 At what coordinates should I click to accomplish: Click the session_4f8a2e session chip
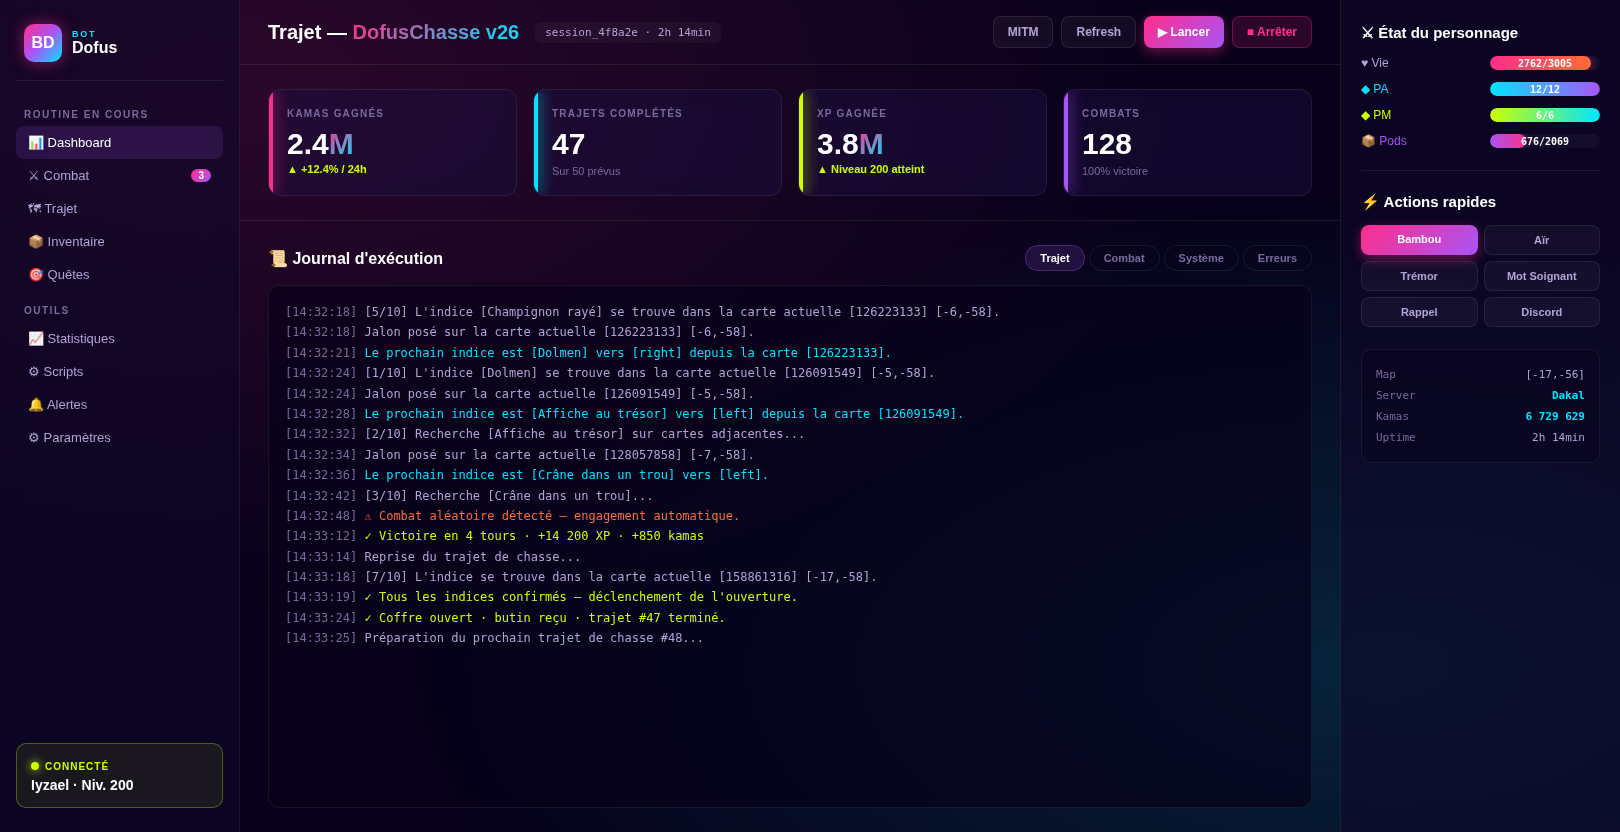coord(628,32)
